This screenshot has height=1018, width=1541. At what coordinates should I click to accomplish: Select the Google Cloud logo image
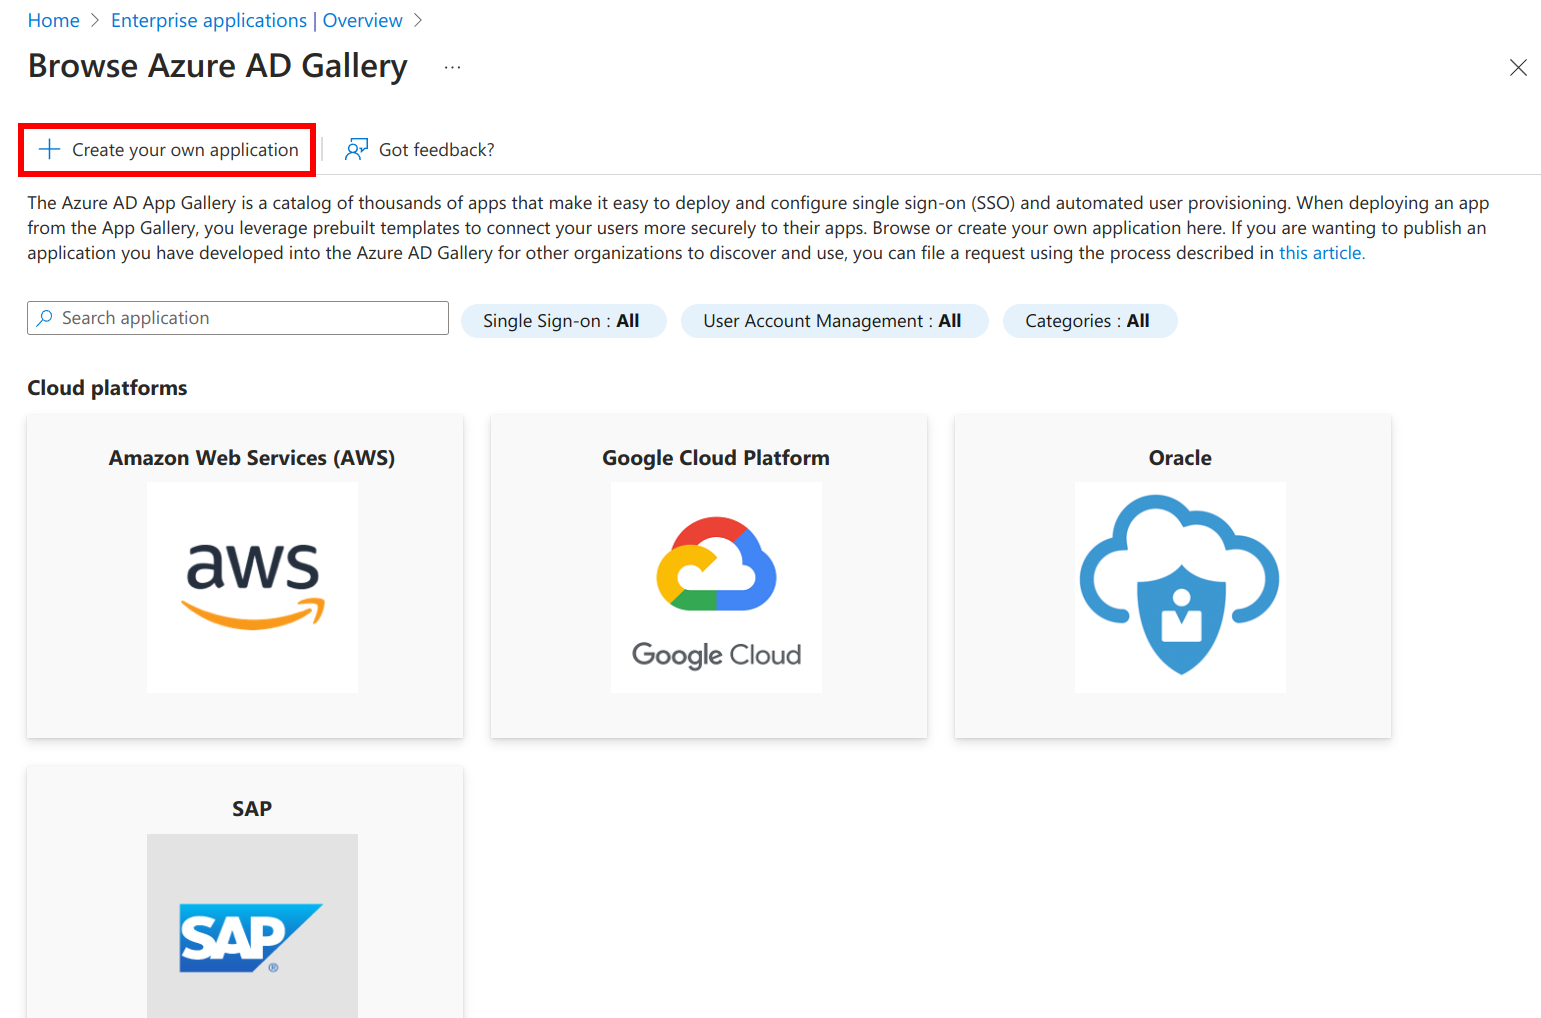click(716, 587)
